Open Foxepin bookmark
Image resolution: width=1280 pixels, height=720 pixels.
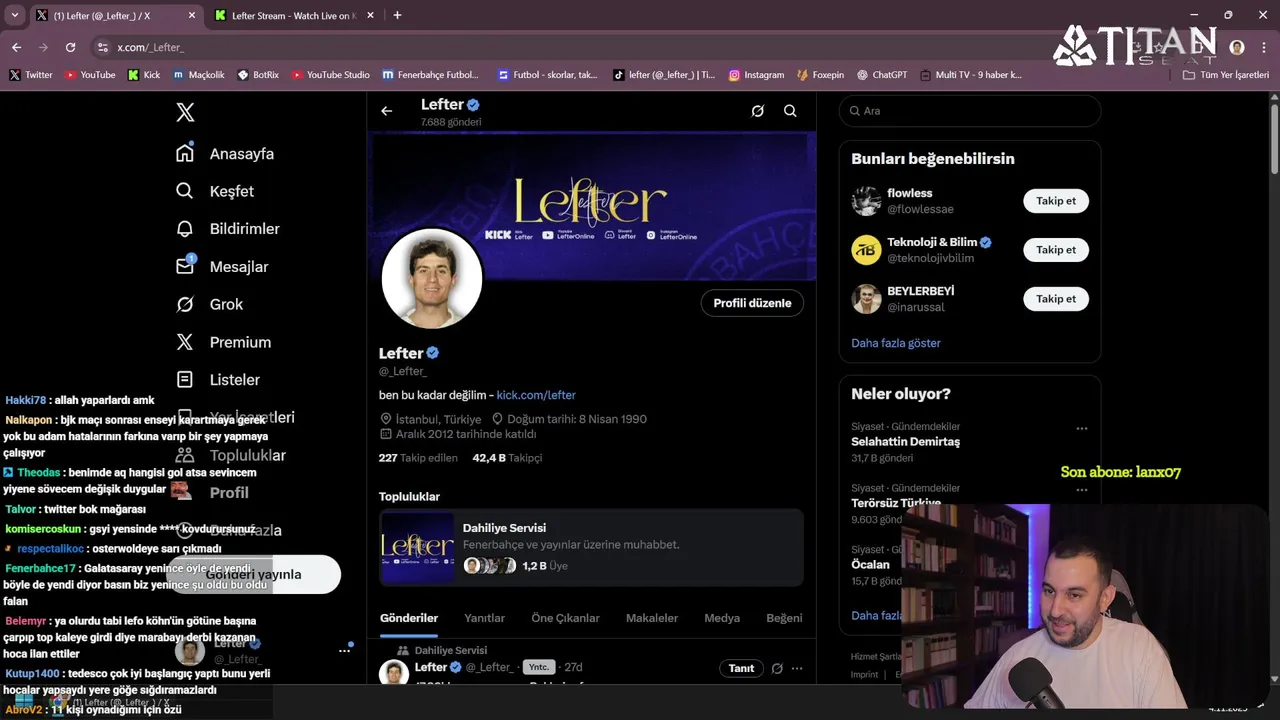click(x=821, y=75)
